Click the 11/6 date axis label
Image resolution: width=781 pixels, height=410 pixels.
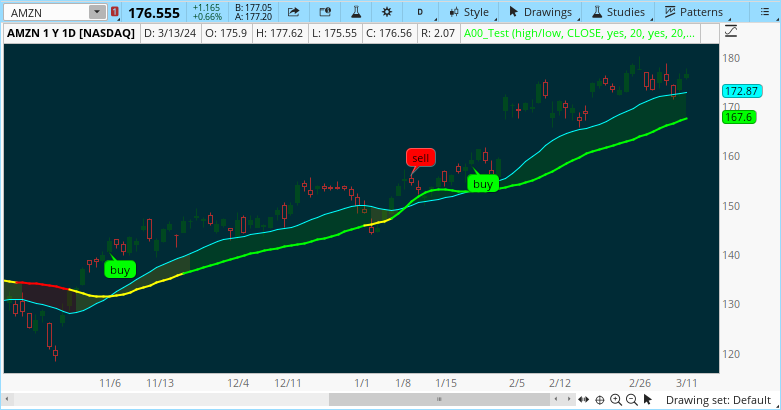click(x=110, y=383)
